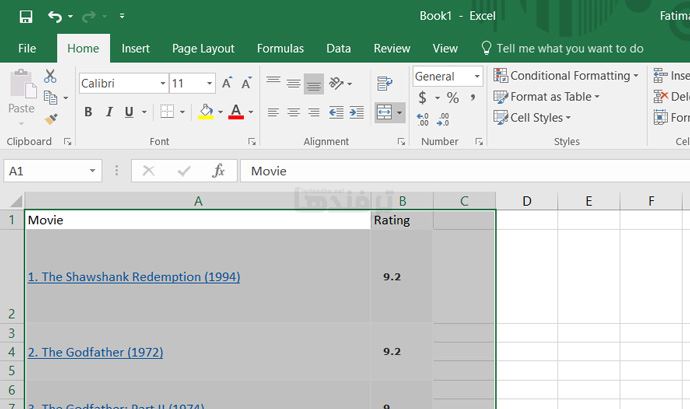Click the Cut scissors icon
This screenshot has height=409, width=690.
point(50,76)
